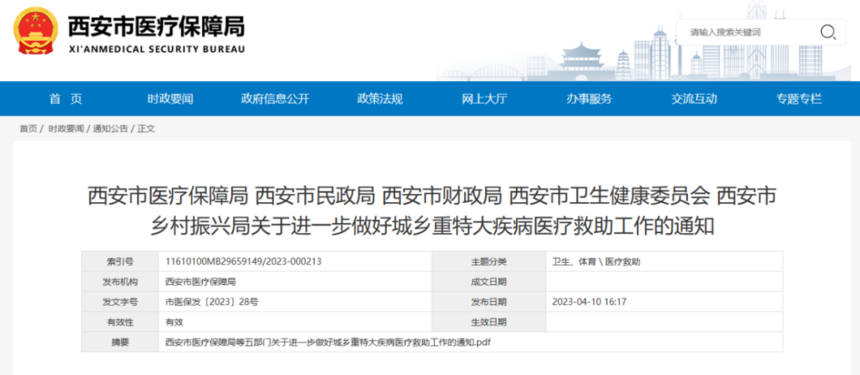
Task: Open the 交流互动 navigation item
Action: [x=694, y=99]
